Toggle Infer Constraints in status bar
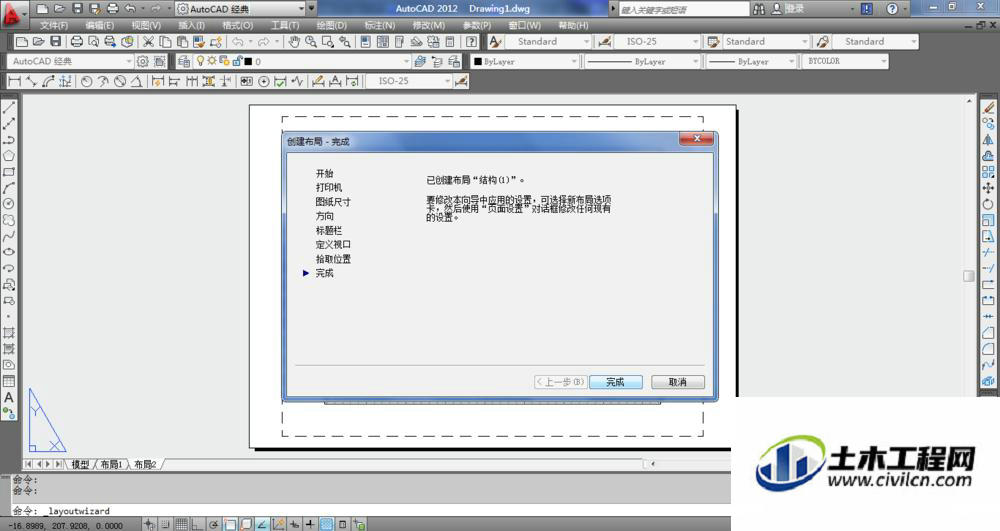This screenshot has height=531, width=1000. click(x=149, y=524)
